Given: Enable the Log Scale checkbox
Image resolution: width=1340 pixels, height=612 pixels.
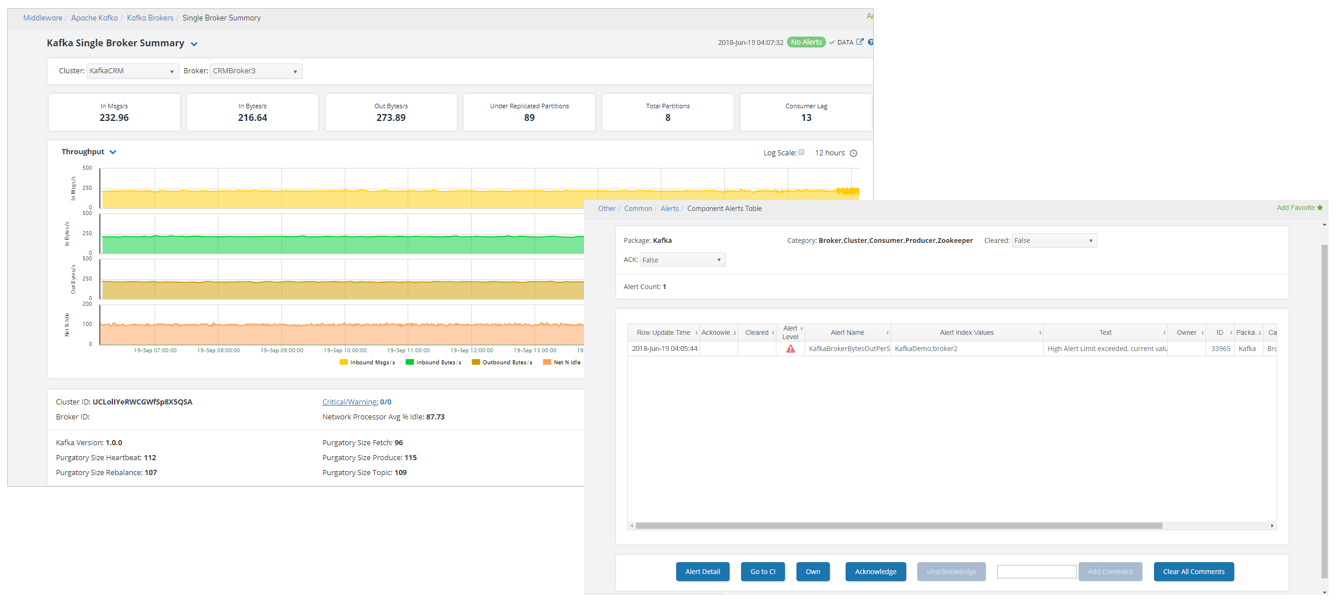Looking at the screenshot, I should click(x=801, y=152).
